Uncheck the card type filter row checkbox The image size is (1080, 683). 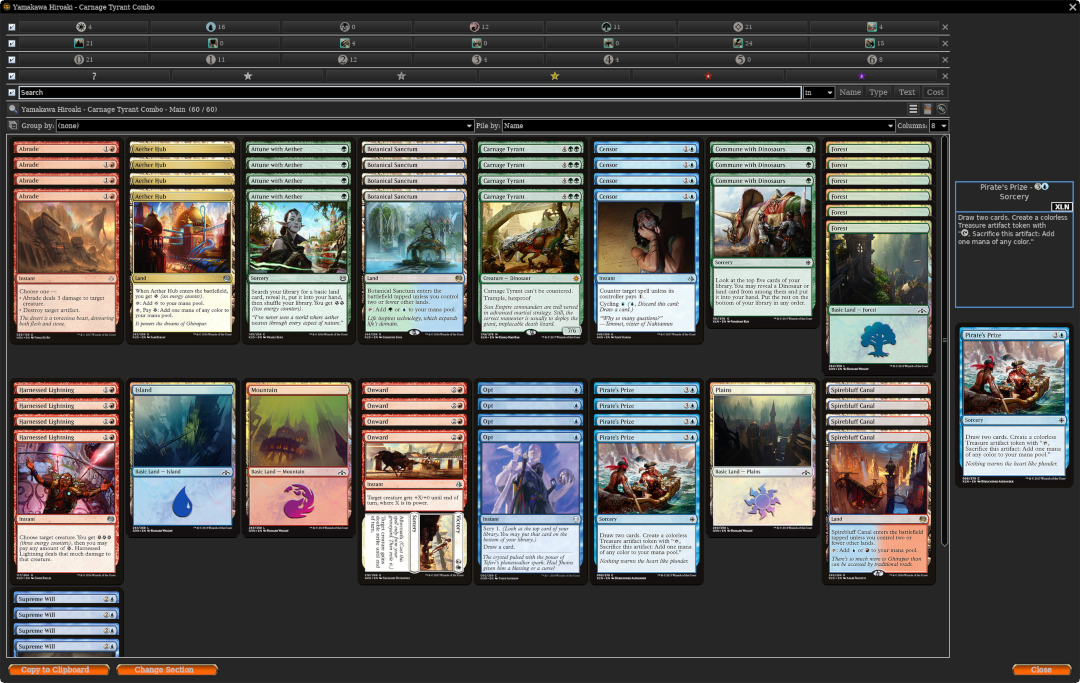12,43
